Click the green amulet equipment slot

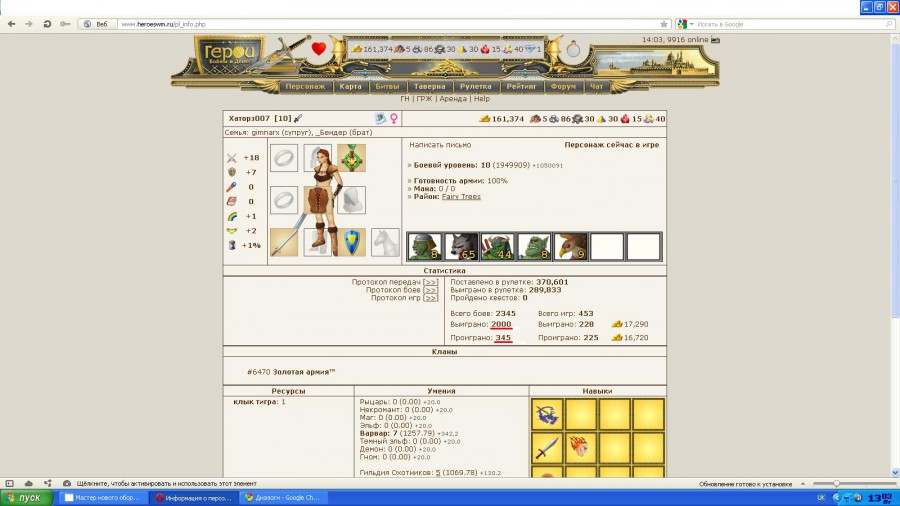click(351, 158)
